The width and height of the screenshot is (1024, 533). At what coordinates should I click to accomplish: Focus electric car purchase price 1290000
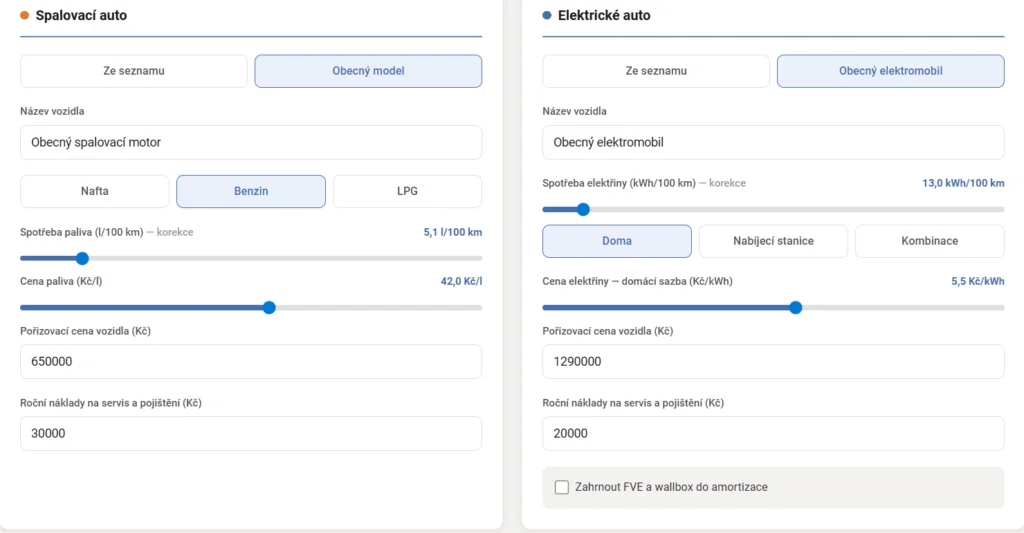tap(773, 361)
